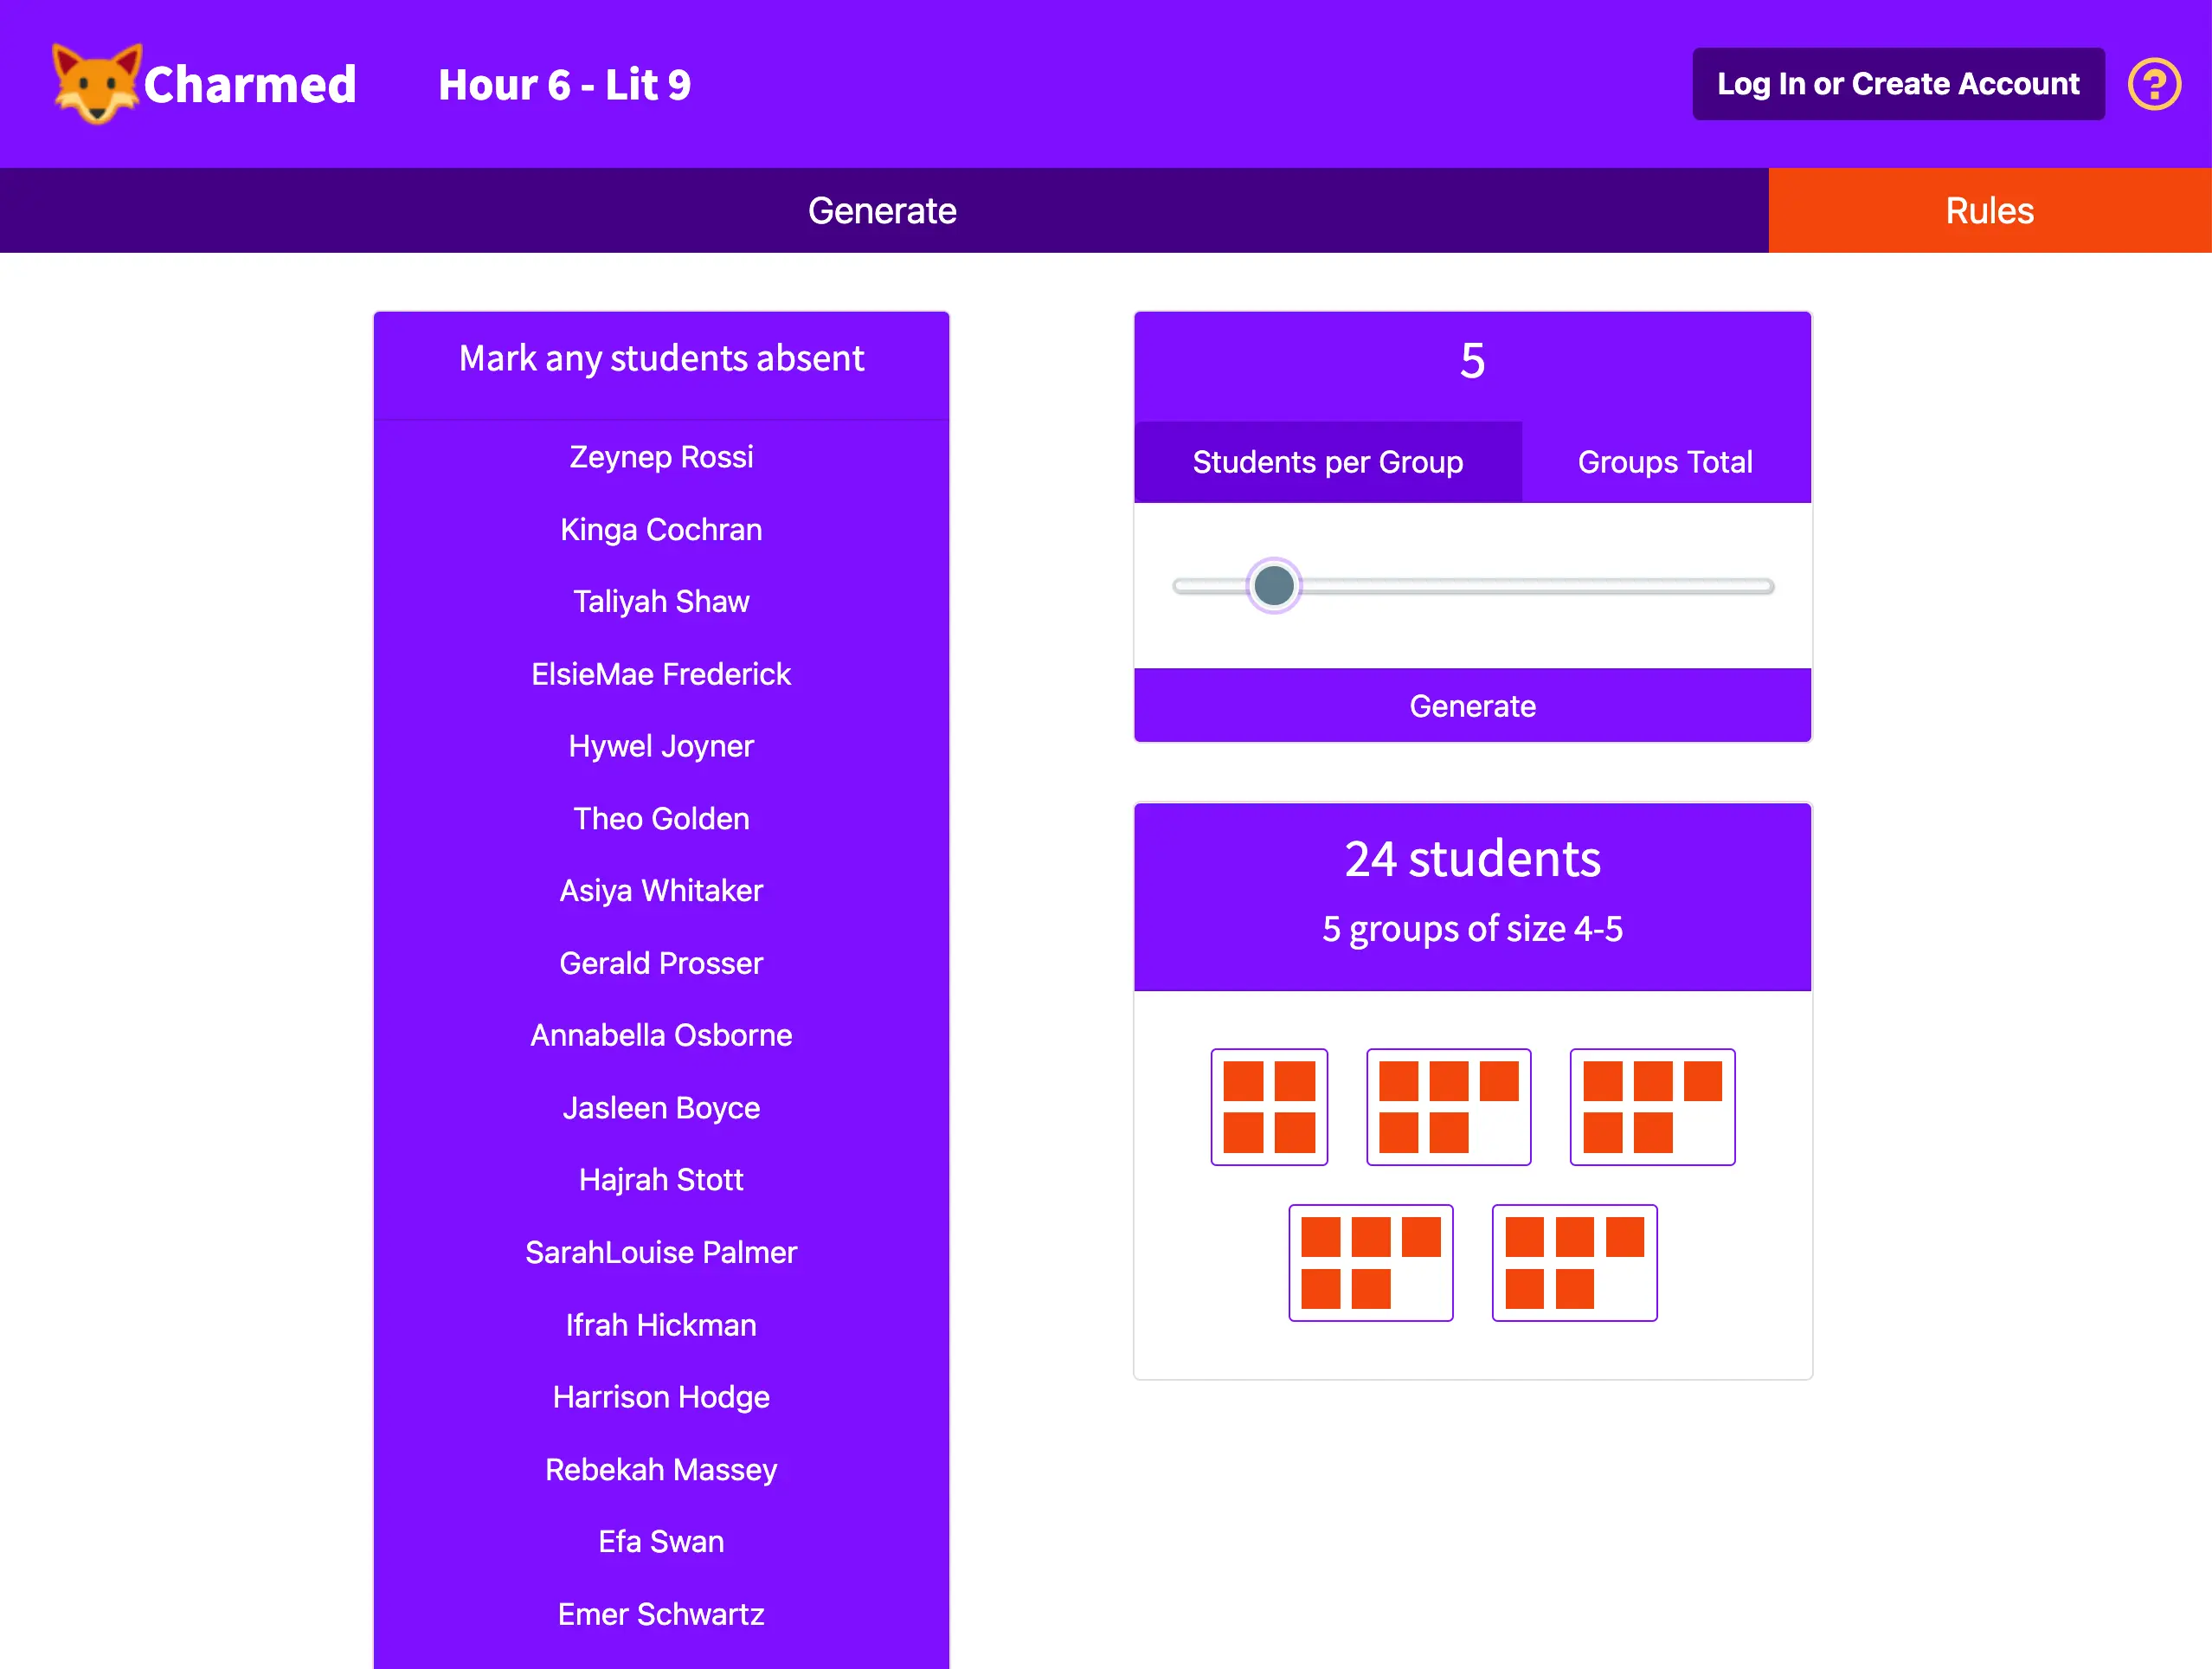Select the Generate navigation tab

click(x=882, y=211)
